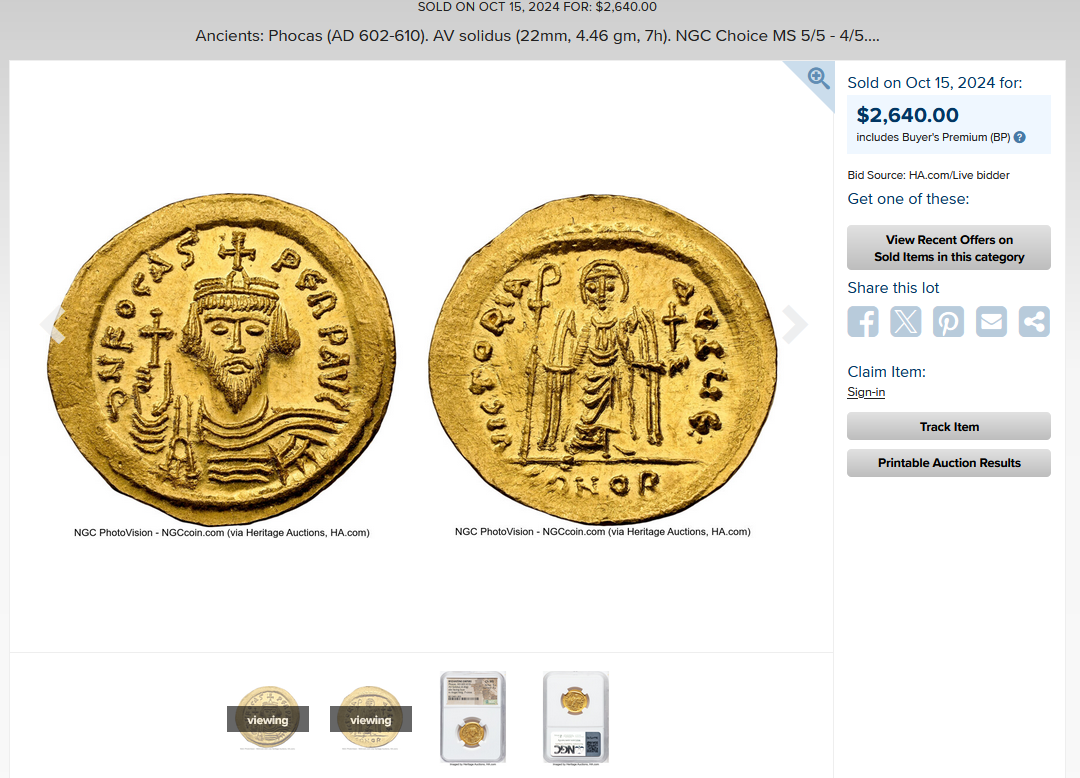
Task: Go to the next image arrow
Action: 796,324
